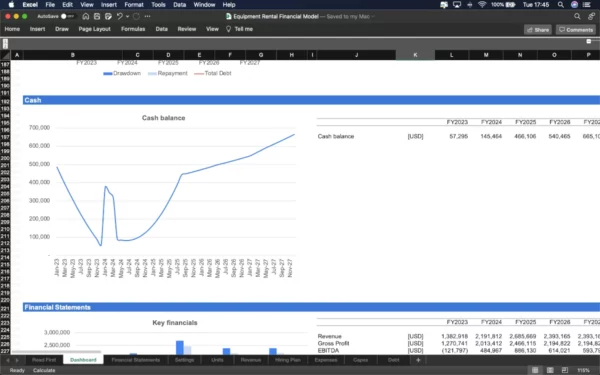This screenshot has width=600, height=375.
Task: Open the View ribbon tab
Action: 212,29
